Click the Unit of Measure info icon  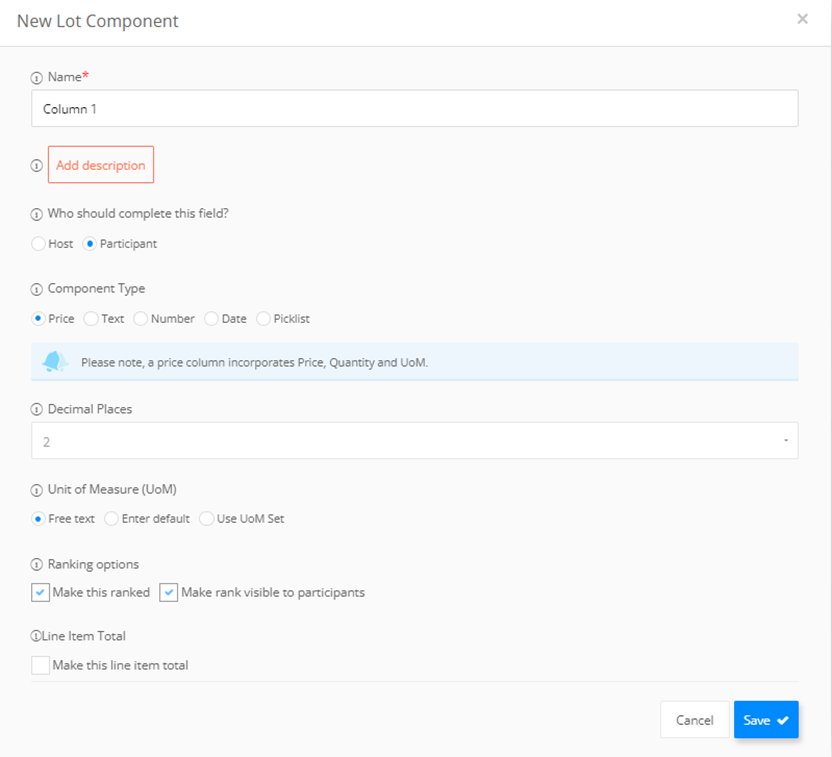tap(36, 490)
